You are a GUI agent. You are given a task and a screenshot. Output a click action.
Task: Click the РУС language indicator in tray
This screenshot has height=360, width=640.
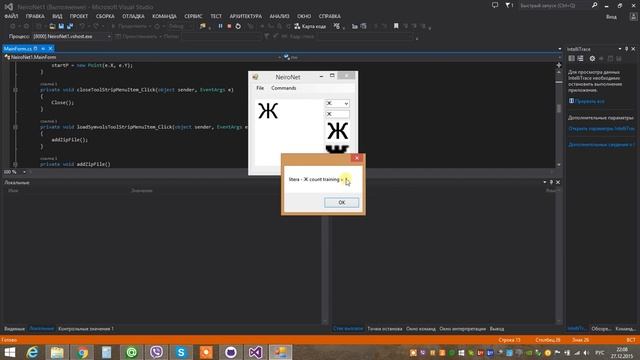click(x=600, y=353)
